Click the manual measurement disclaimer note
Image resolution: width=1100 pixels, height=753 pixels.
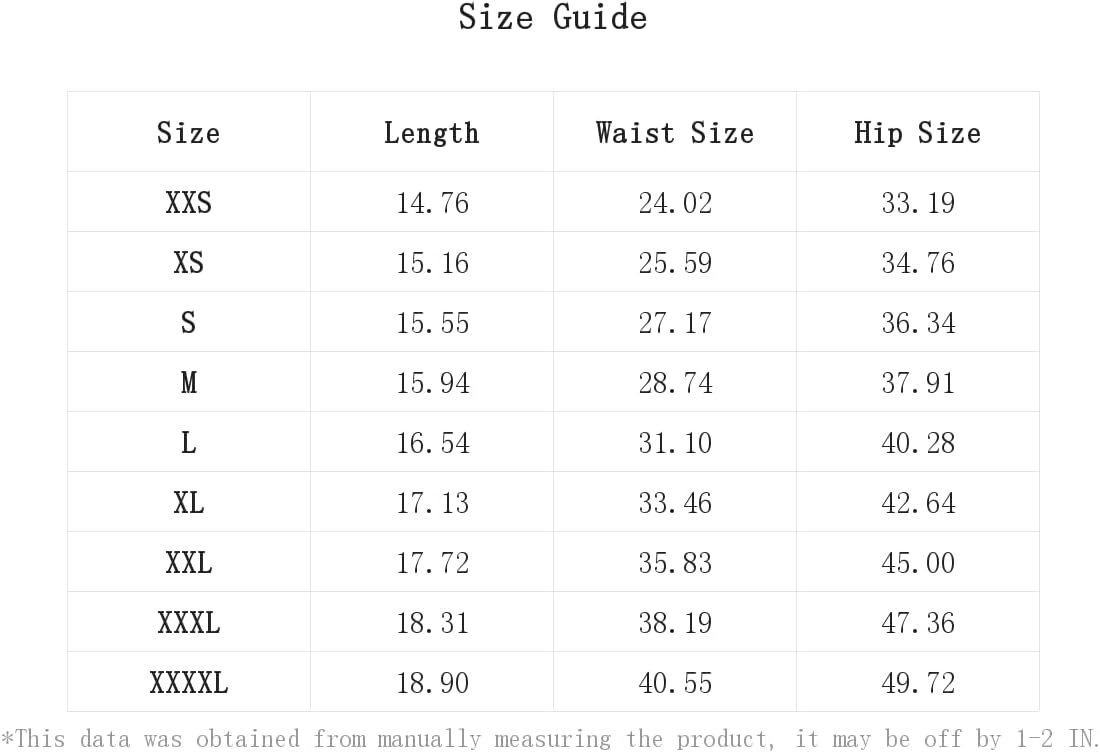click(549, 739)
